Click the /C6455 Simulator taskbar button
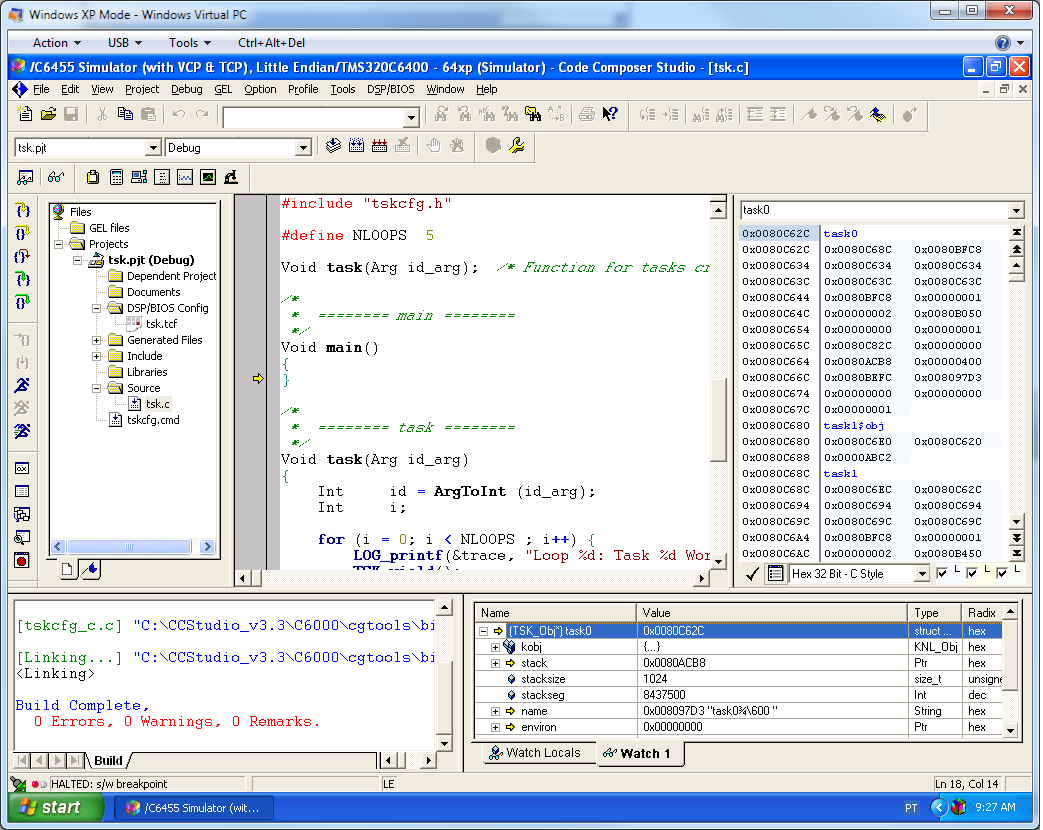 (x=194, y=808)
